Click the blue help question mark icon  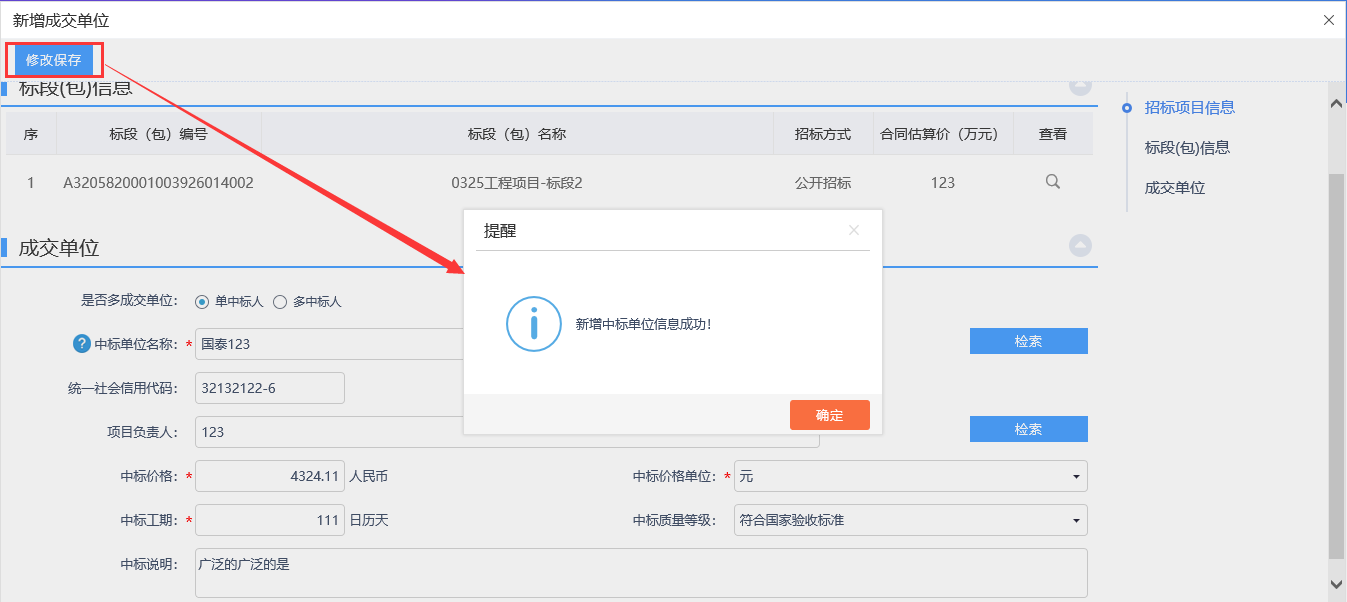(x=82, y=344)
